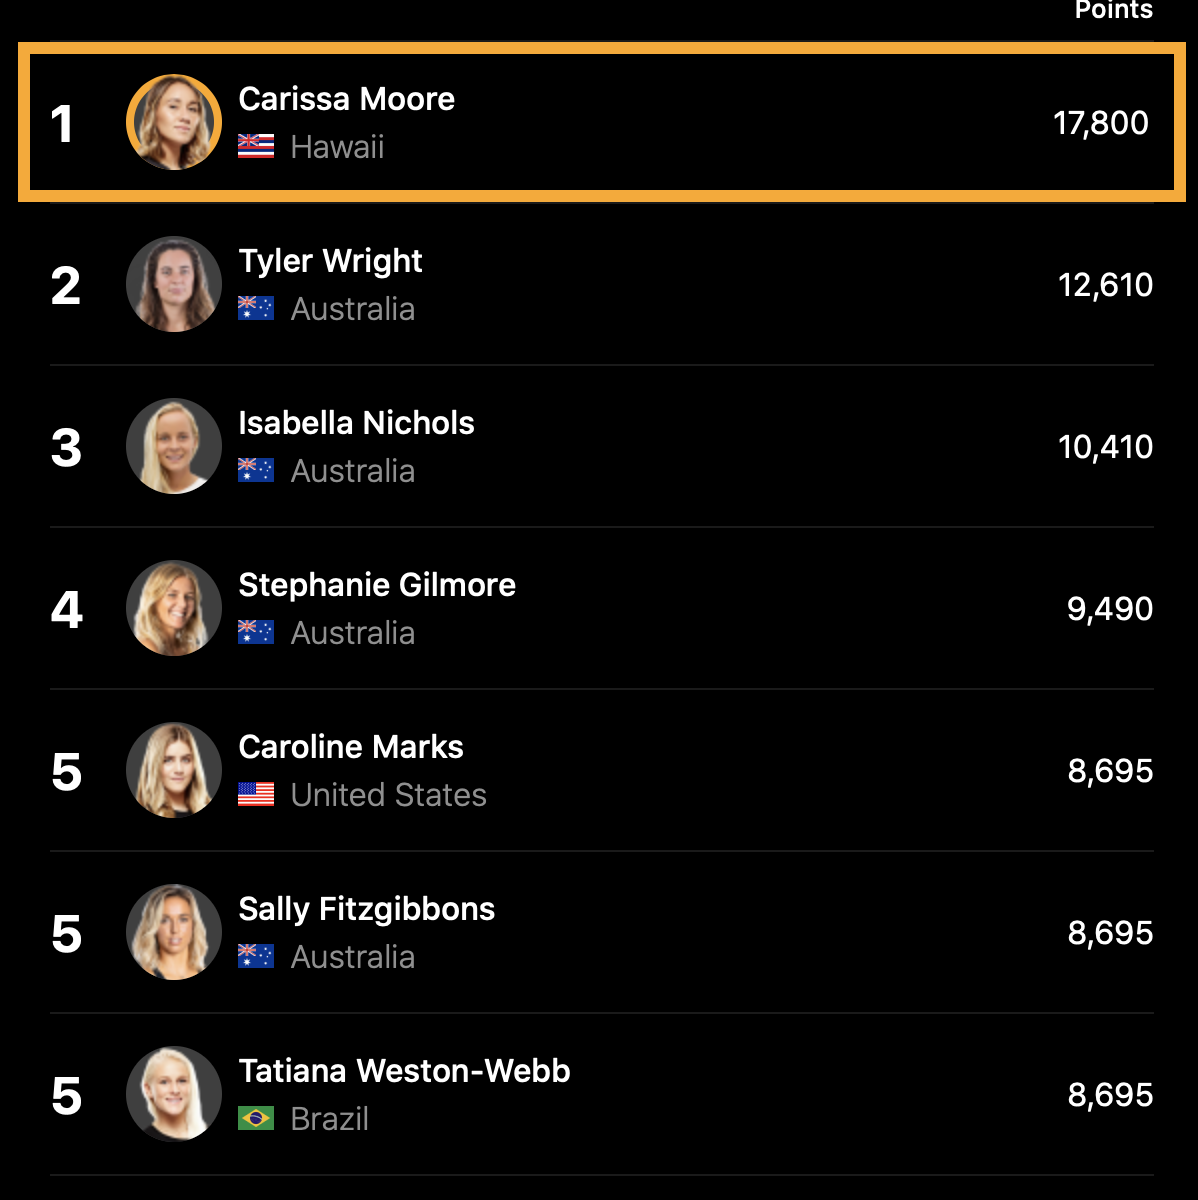The image size is (1198, 1200).
Task: Click Tyler Wright's Australia flag icon
Action: coord(256,309)
